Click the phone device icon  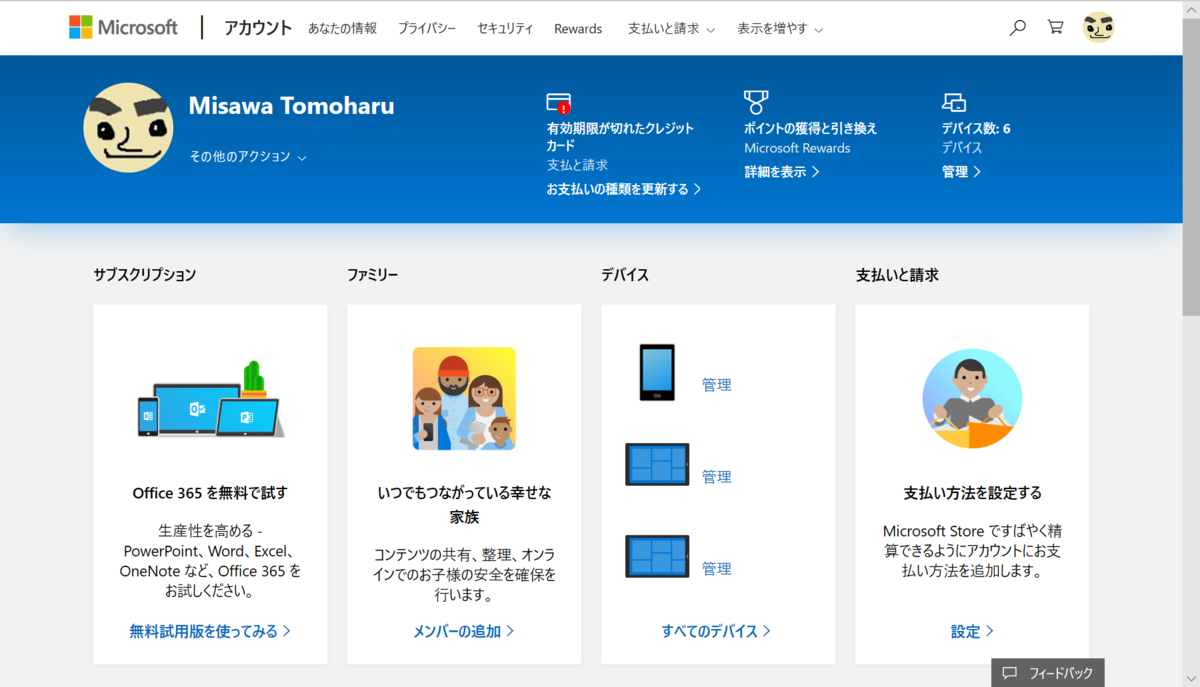tap(657, 373)
